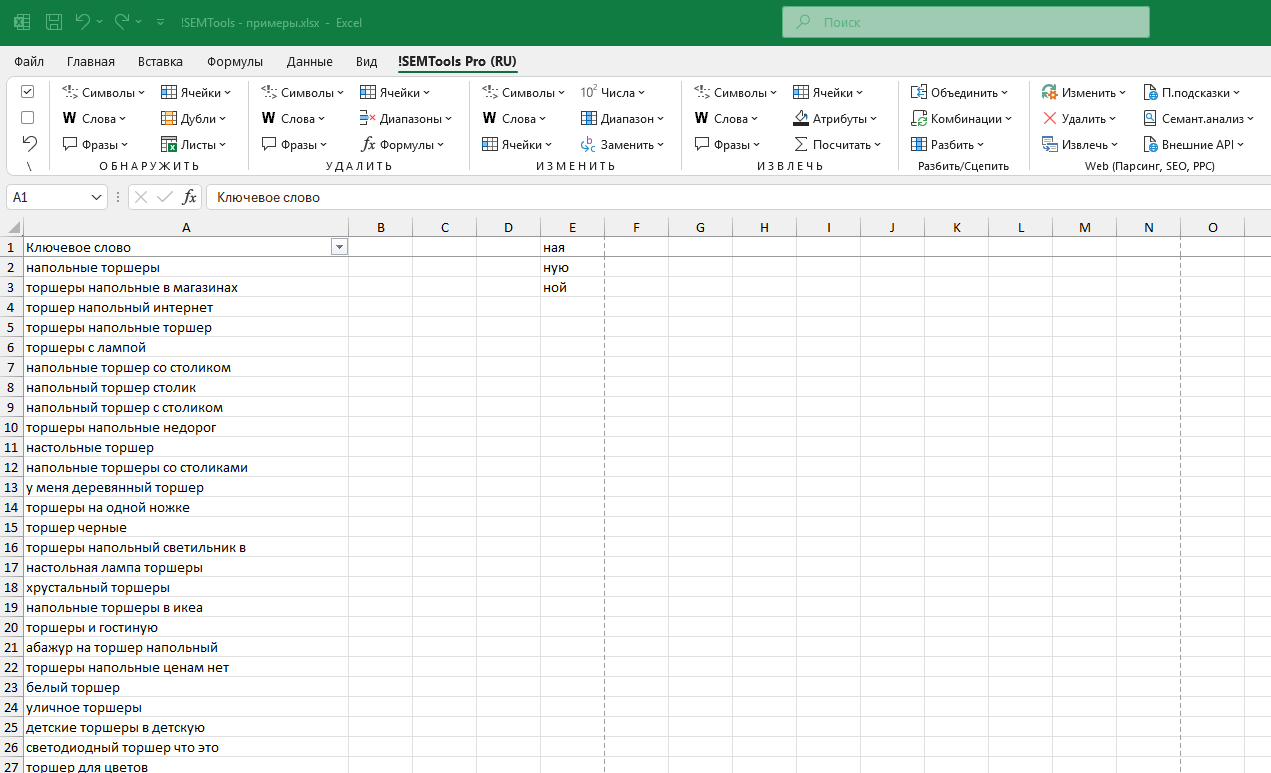Click Формулы in the УДАЛИТЬ group
The width and height of the screenshot is (1271, 773).
click(398, 144)
